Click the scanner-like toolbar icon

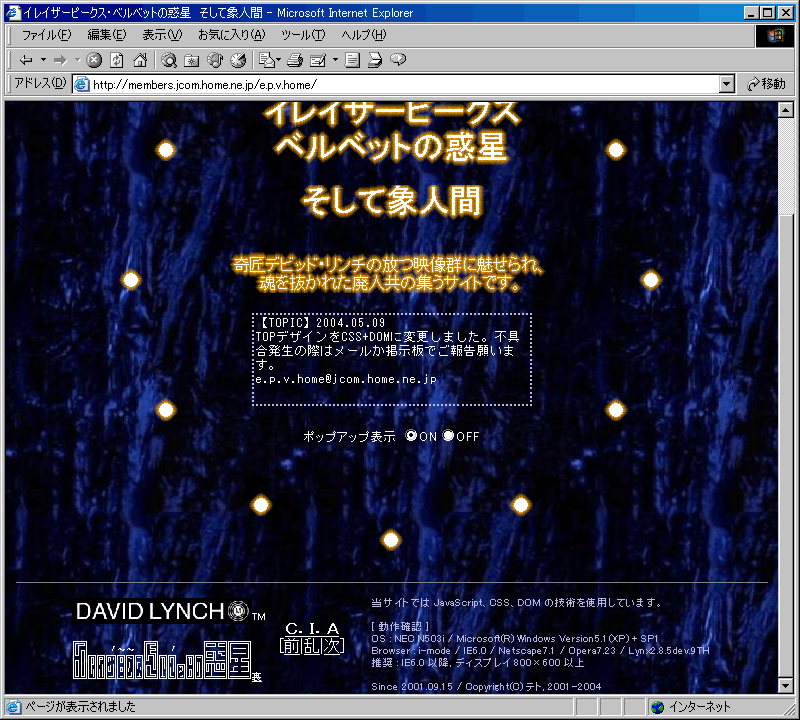pos(375,60)
